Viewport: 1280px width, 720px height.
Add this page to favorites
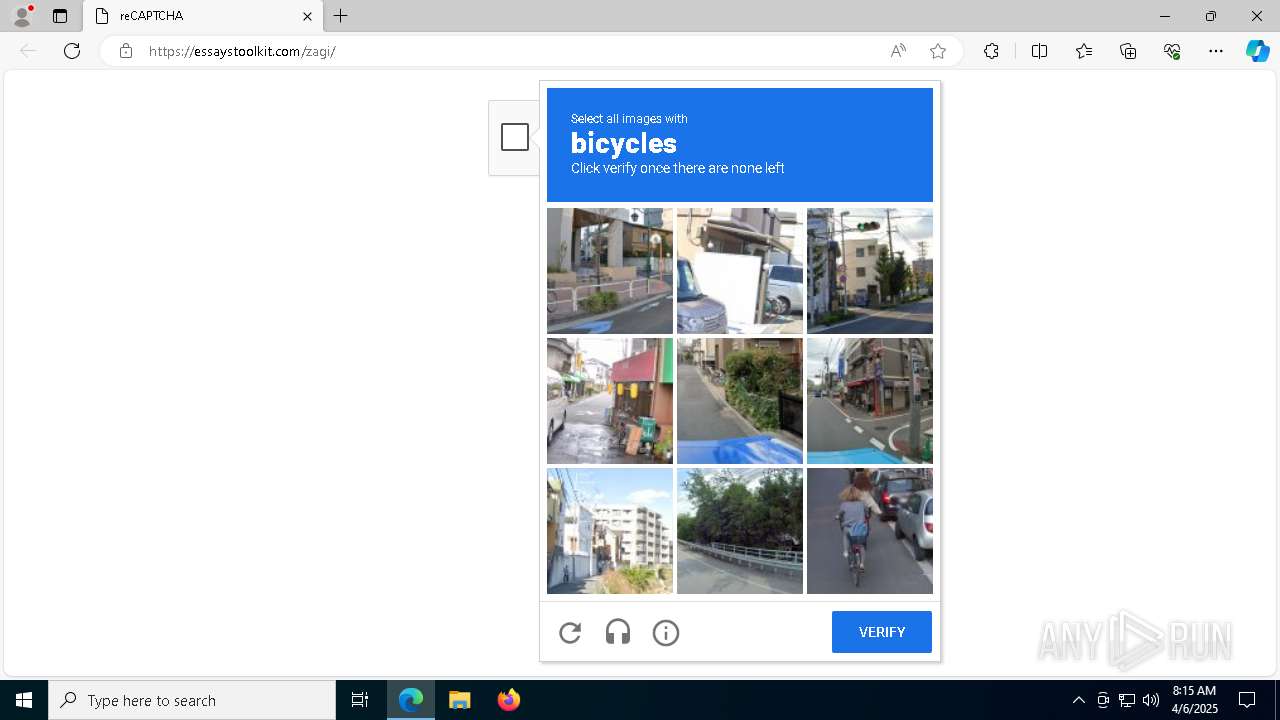(938, 51)
